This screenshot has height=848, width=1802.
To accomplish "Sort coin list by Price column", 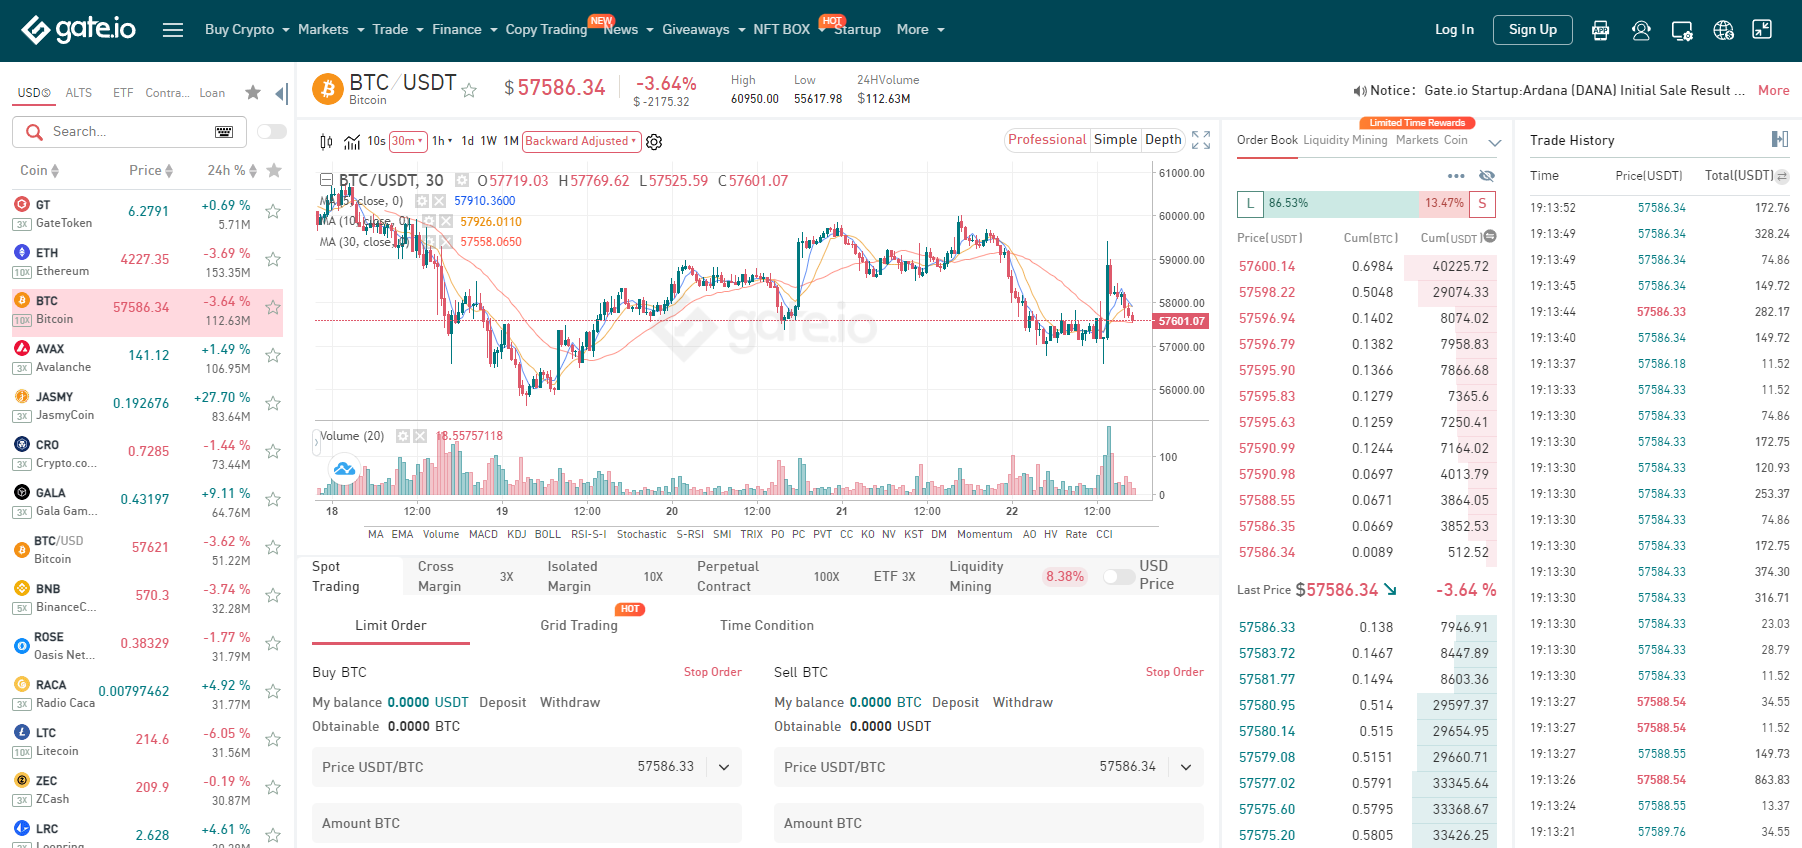I will point(151,171).
